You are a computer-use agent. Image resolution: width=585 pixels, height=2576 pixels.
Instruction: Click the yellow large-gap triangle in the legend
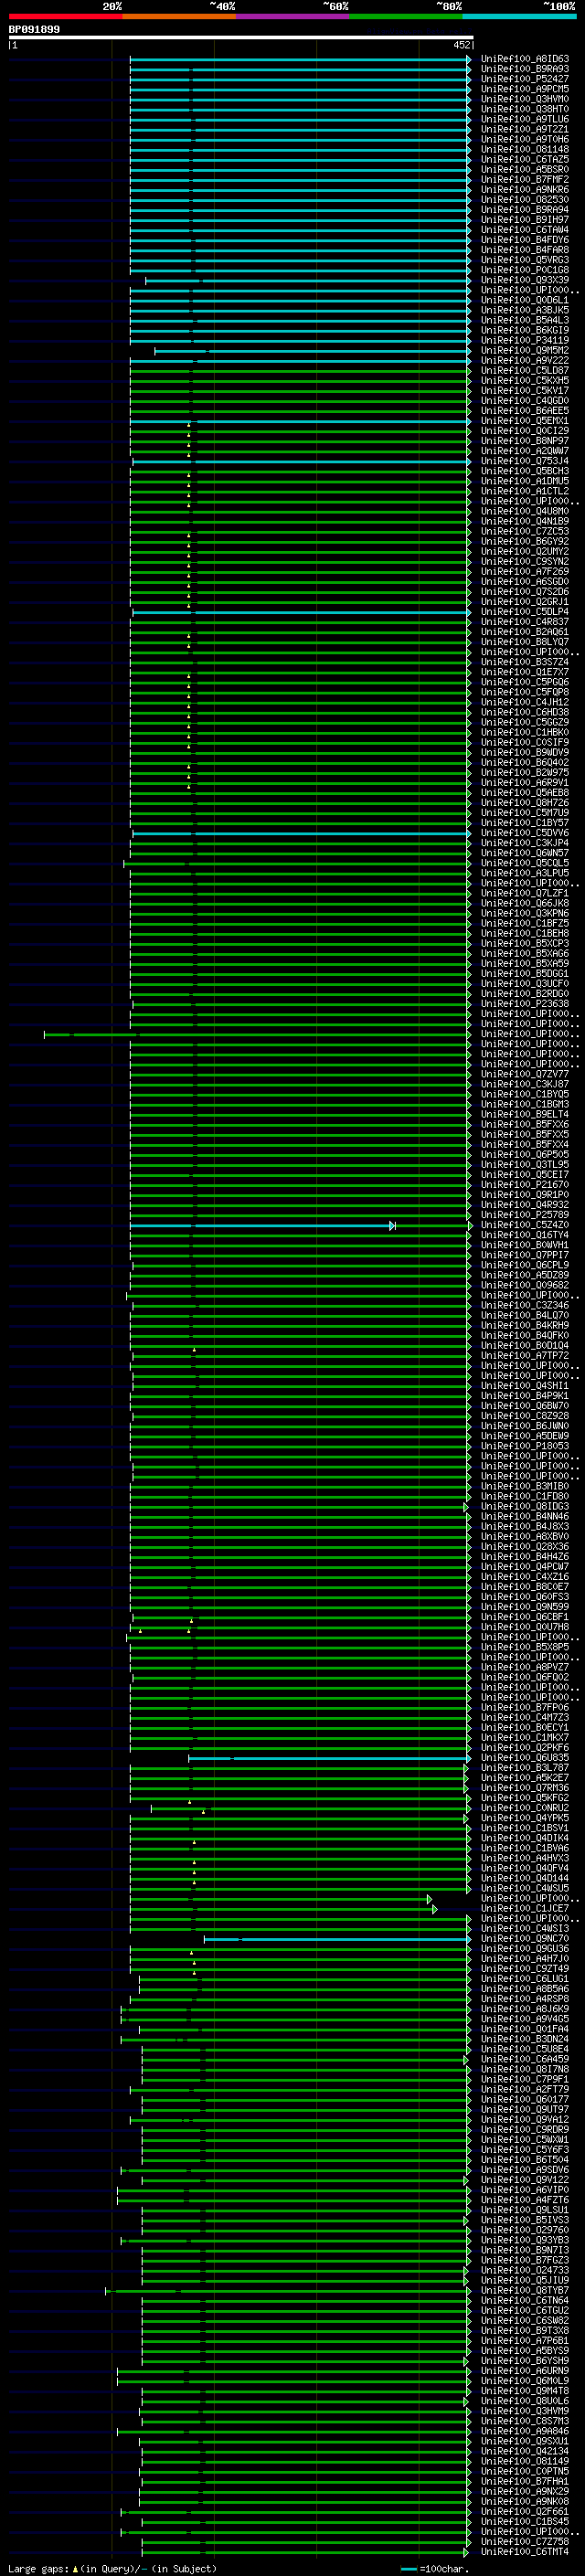coord(75,2569)
